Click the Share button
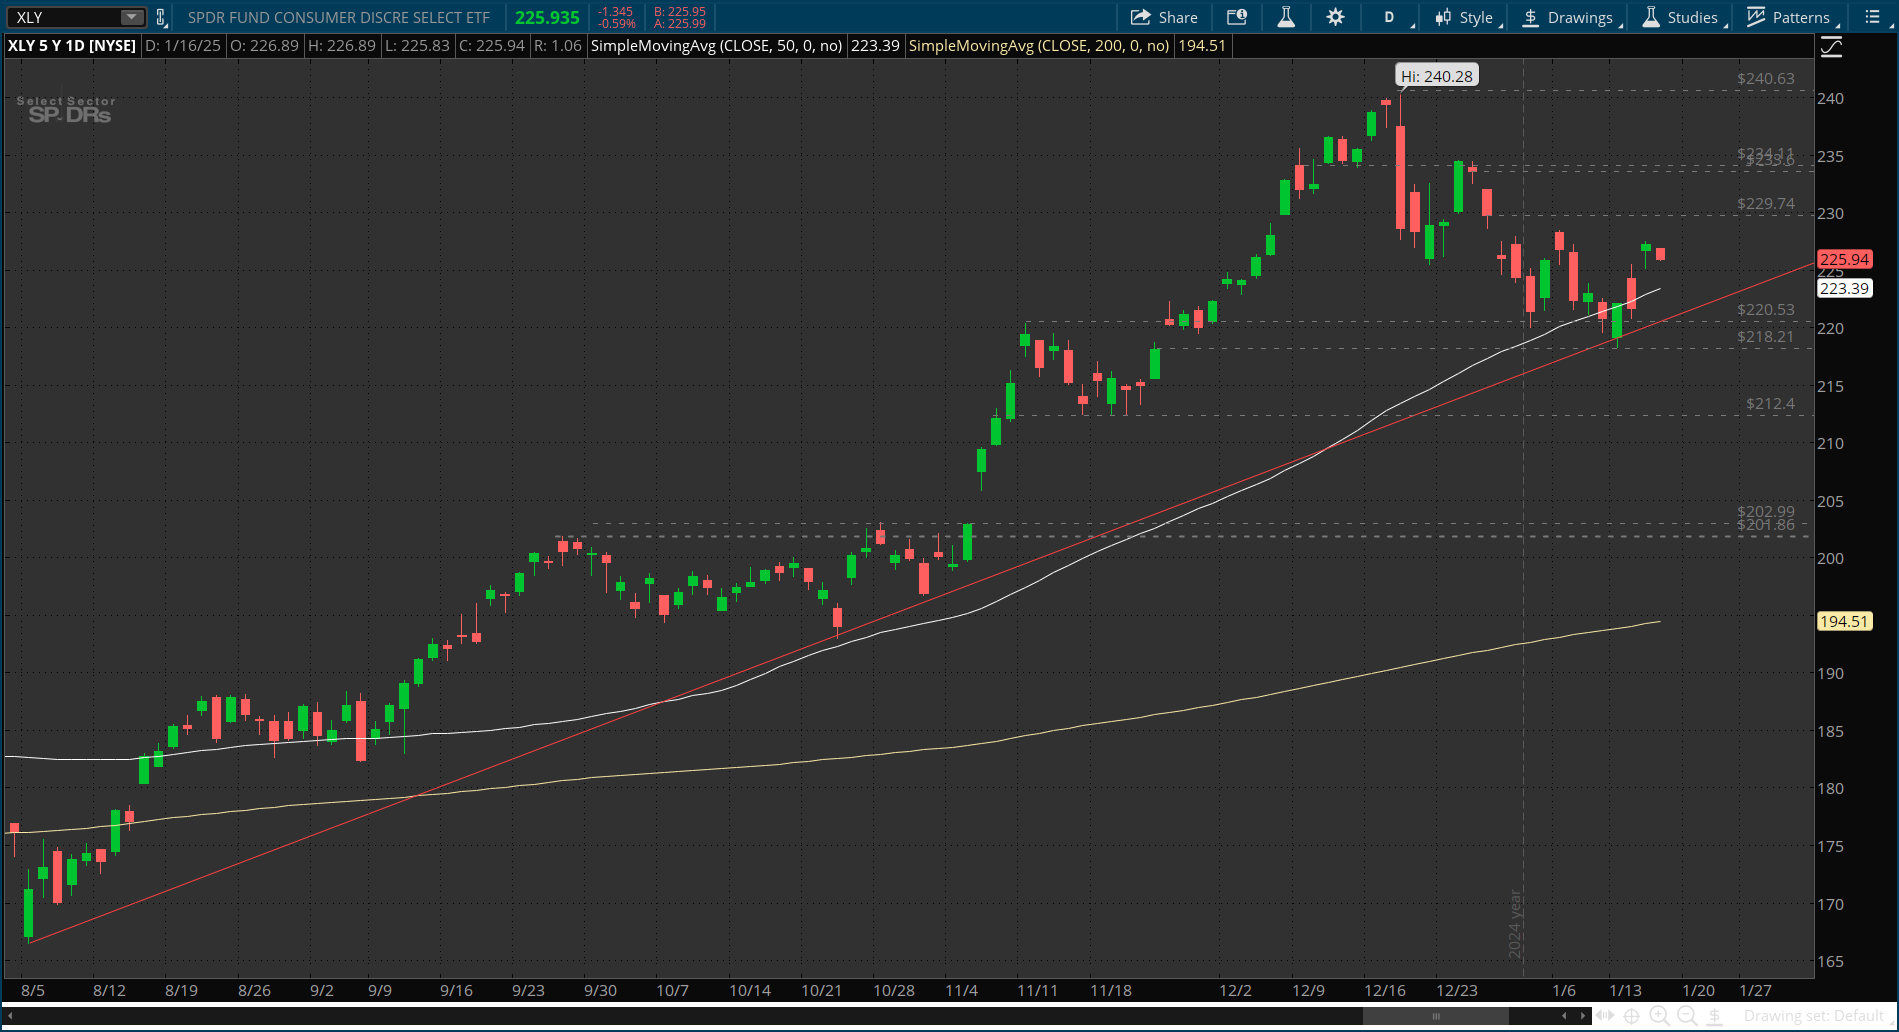The image size is (1899, 1032). pyautogui.click(x=1164, y=17)
